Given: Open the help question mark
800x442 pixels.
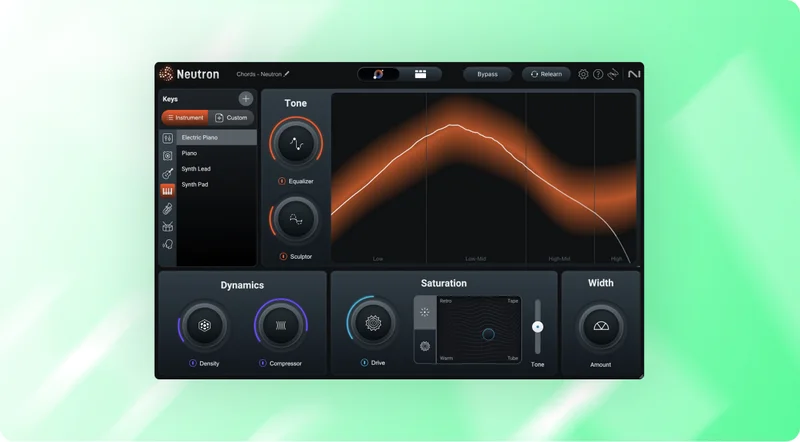Looking at the screenshot, I should pyautogui.click(x=598, y=74).
